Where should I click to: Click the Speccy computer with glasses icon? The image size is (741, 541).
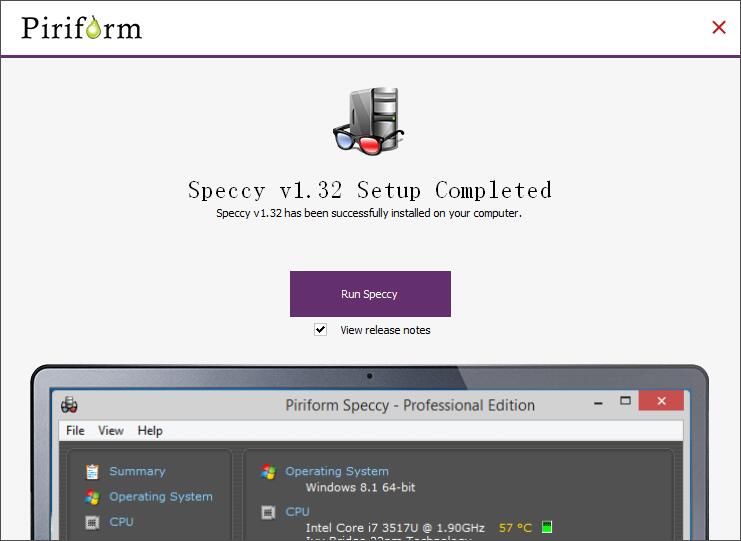368,122
